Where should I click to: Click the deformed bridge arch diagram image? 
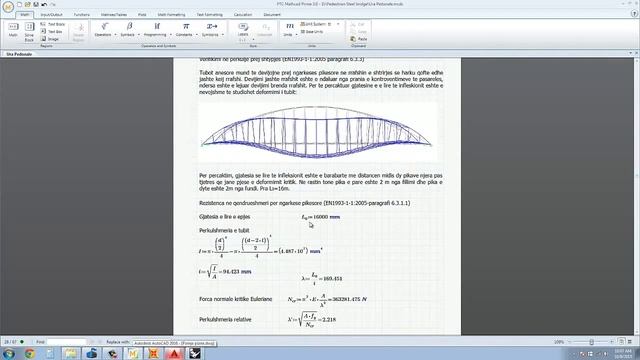pyautogui.click(x=317, y=132)
